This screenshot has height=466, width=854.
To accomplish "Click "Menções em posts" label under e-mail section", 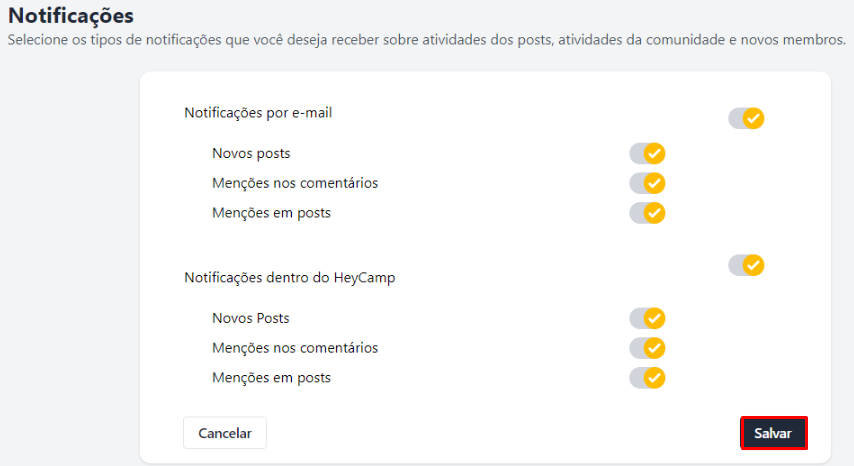I will [271, 213].
